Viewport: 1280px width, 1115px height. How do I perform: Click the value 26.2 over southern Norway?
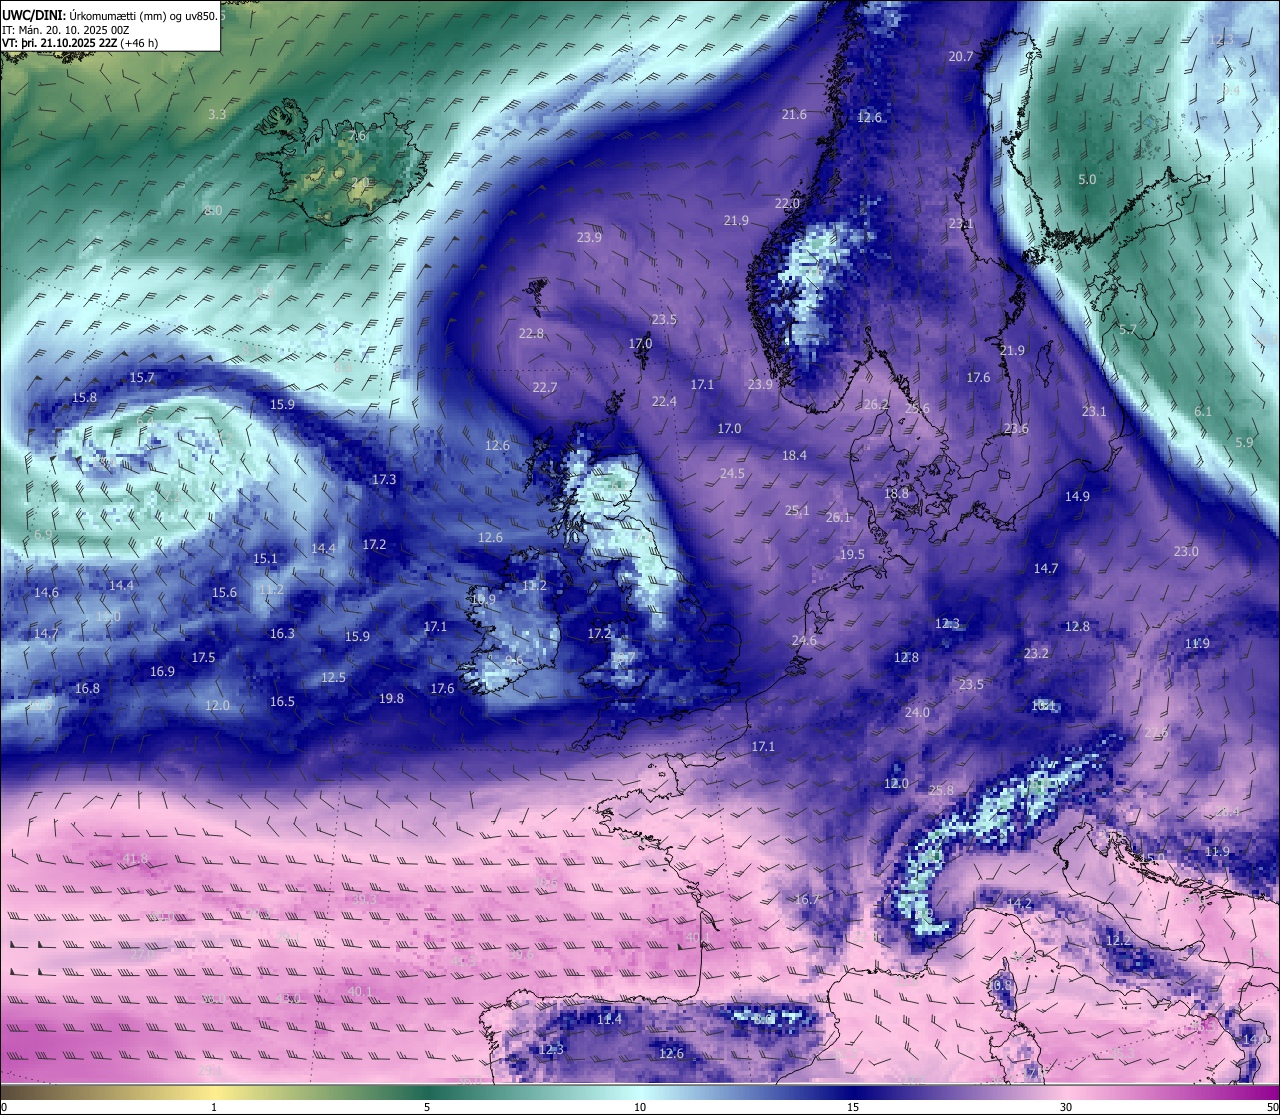point(876,404)
